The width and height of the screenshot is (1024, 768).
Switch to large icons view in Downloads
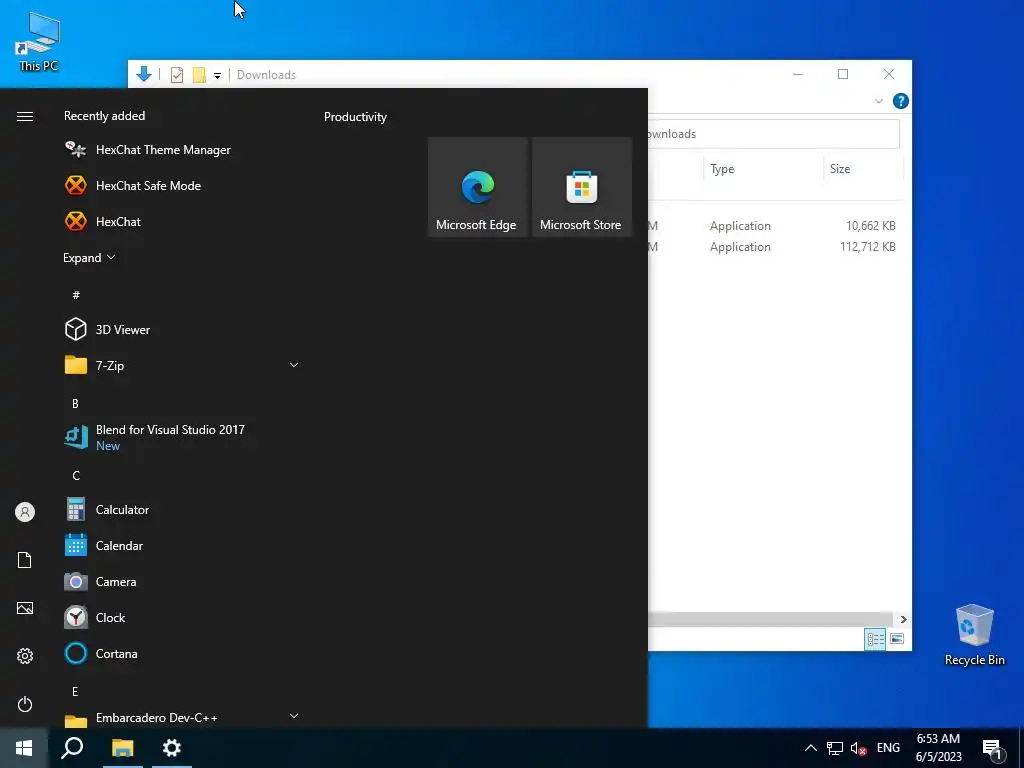[897, 639]
